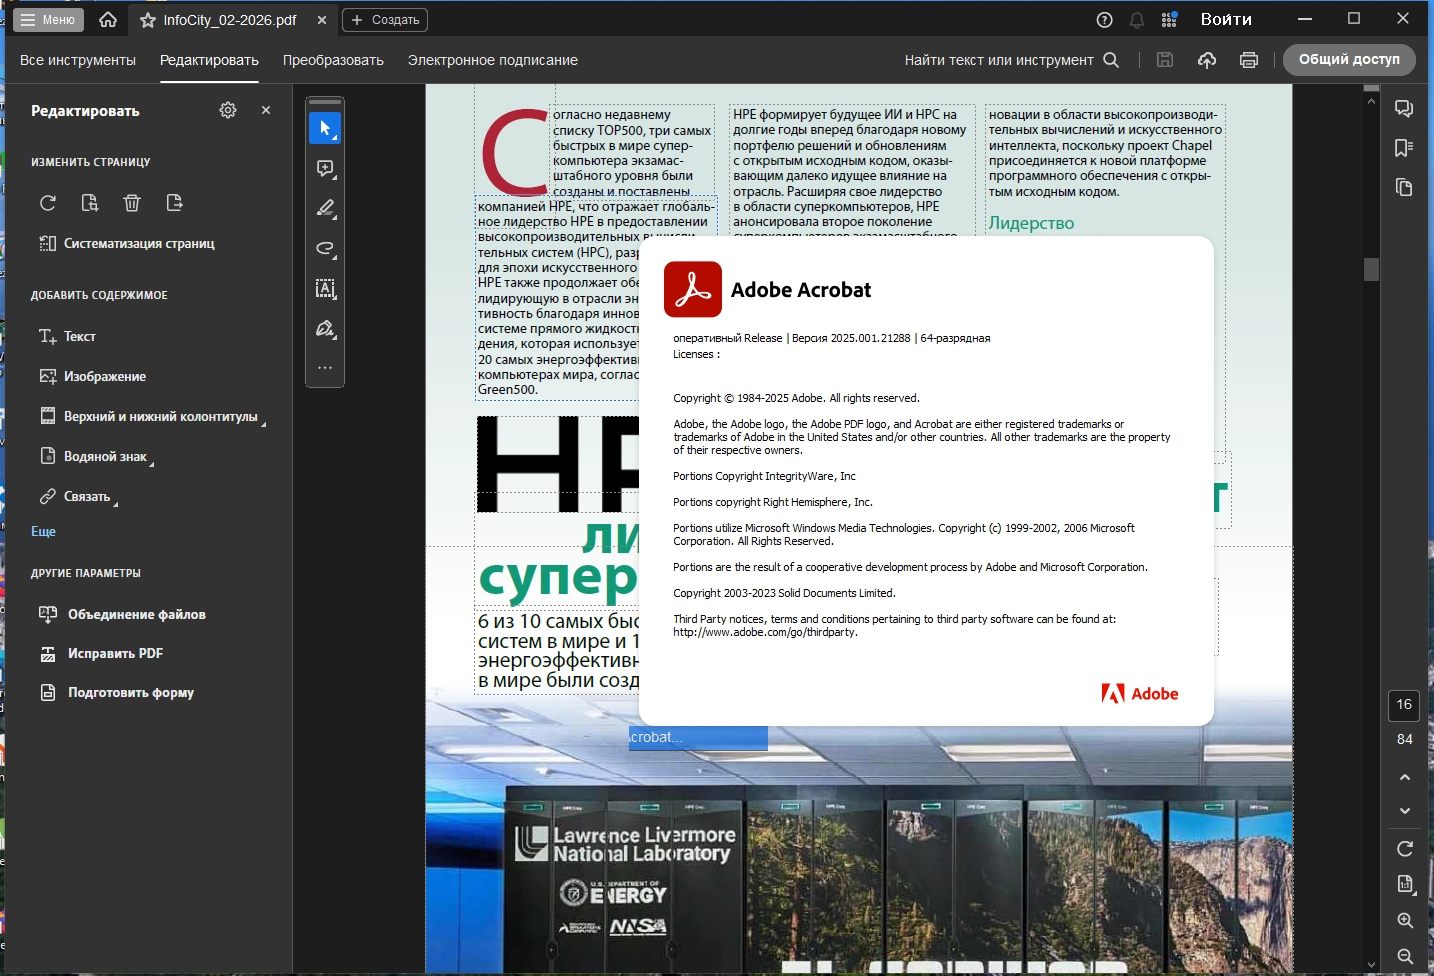The width and height of the screenshot is (1434, 976).
Task: Click the page number 16 field
Action: click(1404, 705)
